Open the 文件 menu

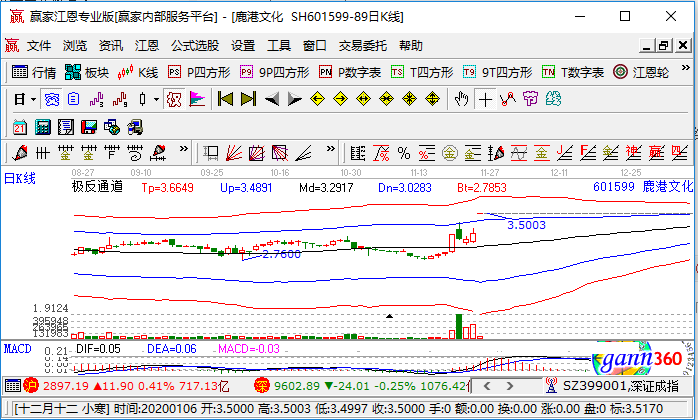click(39, 45)
